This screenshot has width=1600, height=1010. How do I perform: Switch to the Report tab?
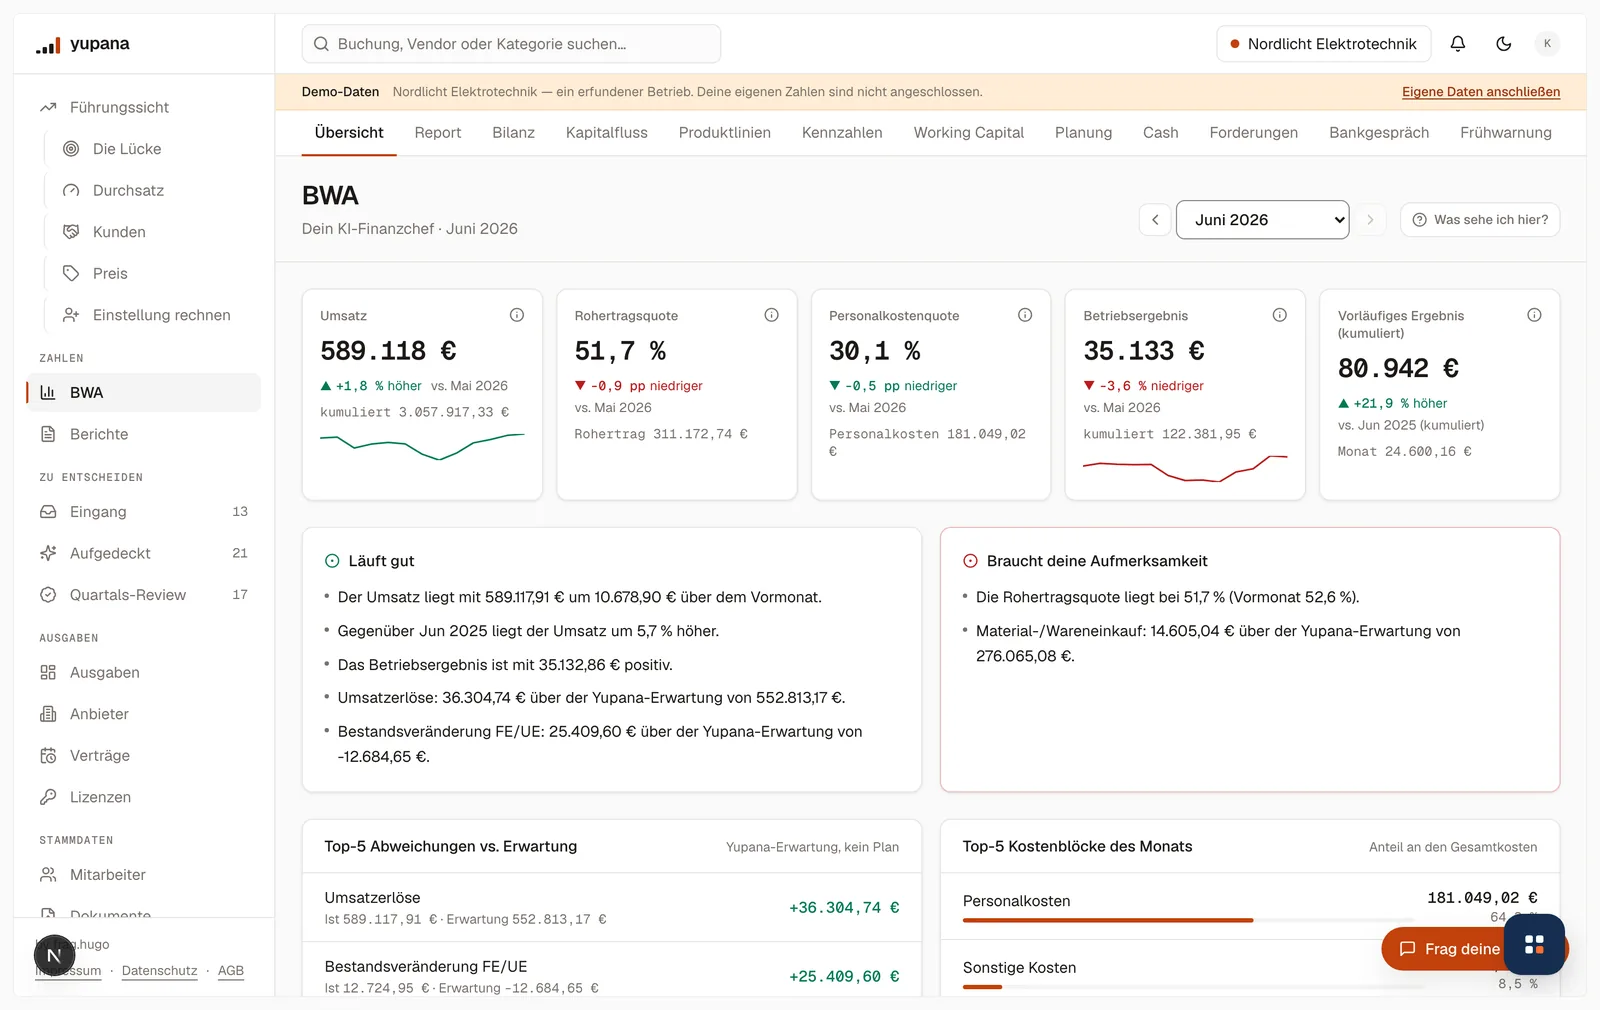tap(438, 133)
